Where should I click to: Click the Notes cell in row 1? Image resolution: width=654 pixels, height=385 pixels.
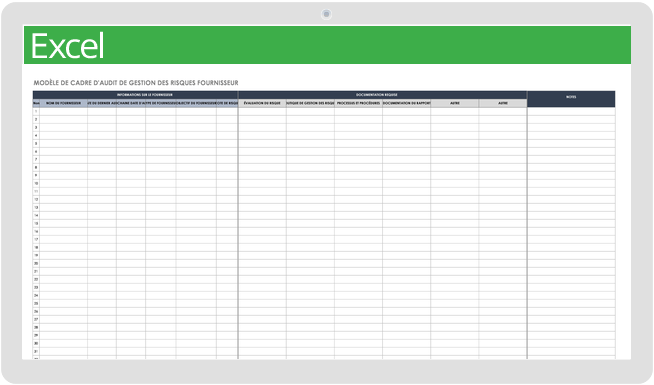click(571, 111)
